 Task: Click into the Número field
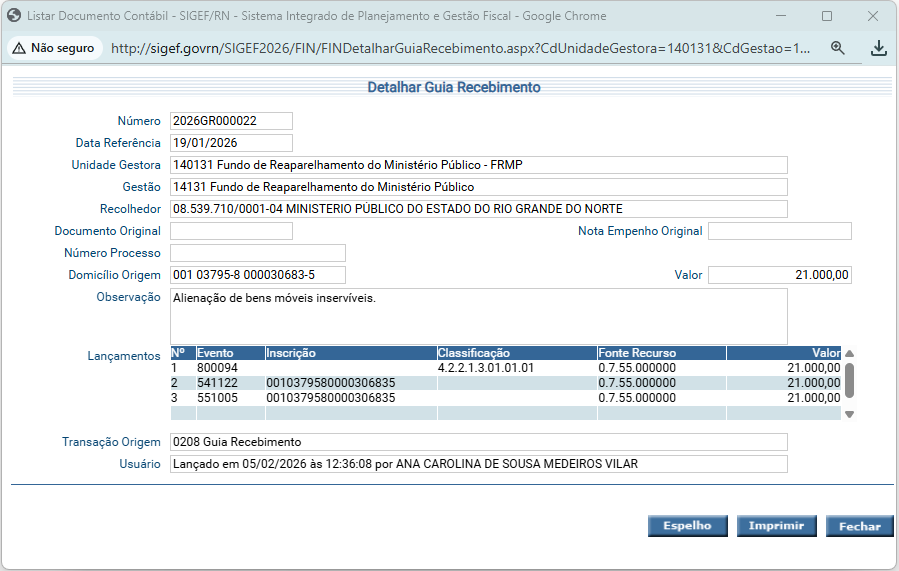231,121
